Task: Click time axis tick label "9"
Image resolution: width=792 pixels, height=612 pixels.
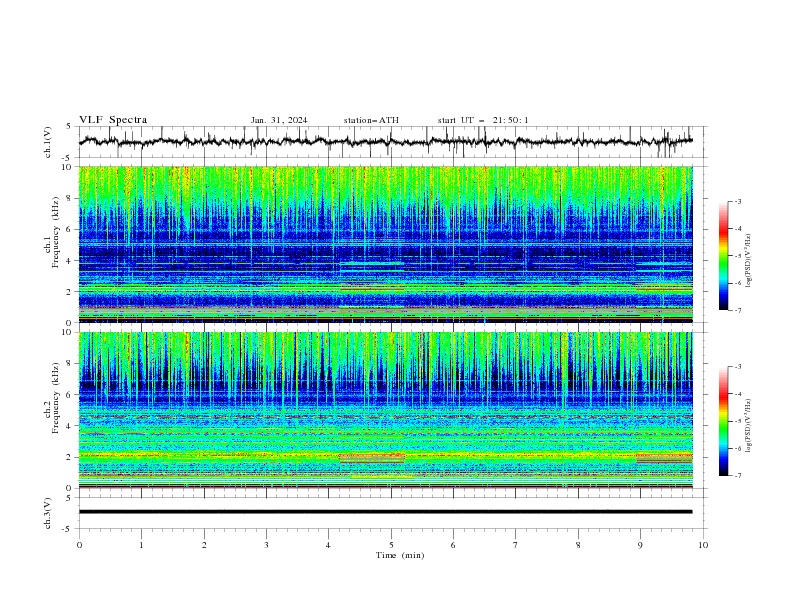Action: coord(640,545)
